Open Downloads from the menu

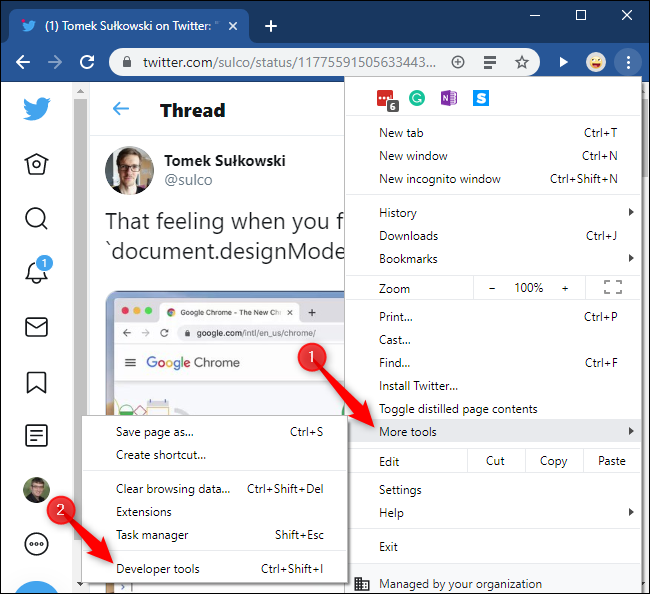(x=493, y=235)
